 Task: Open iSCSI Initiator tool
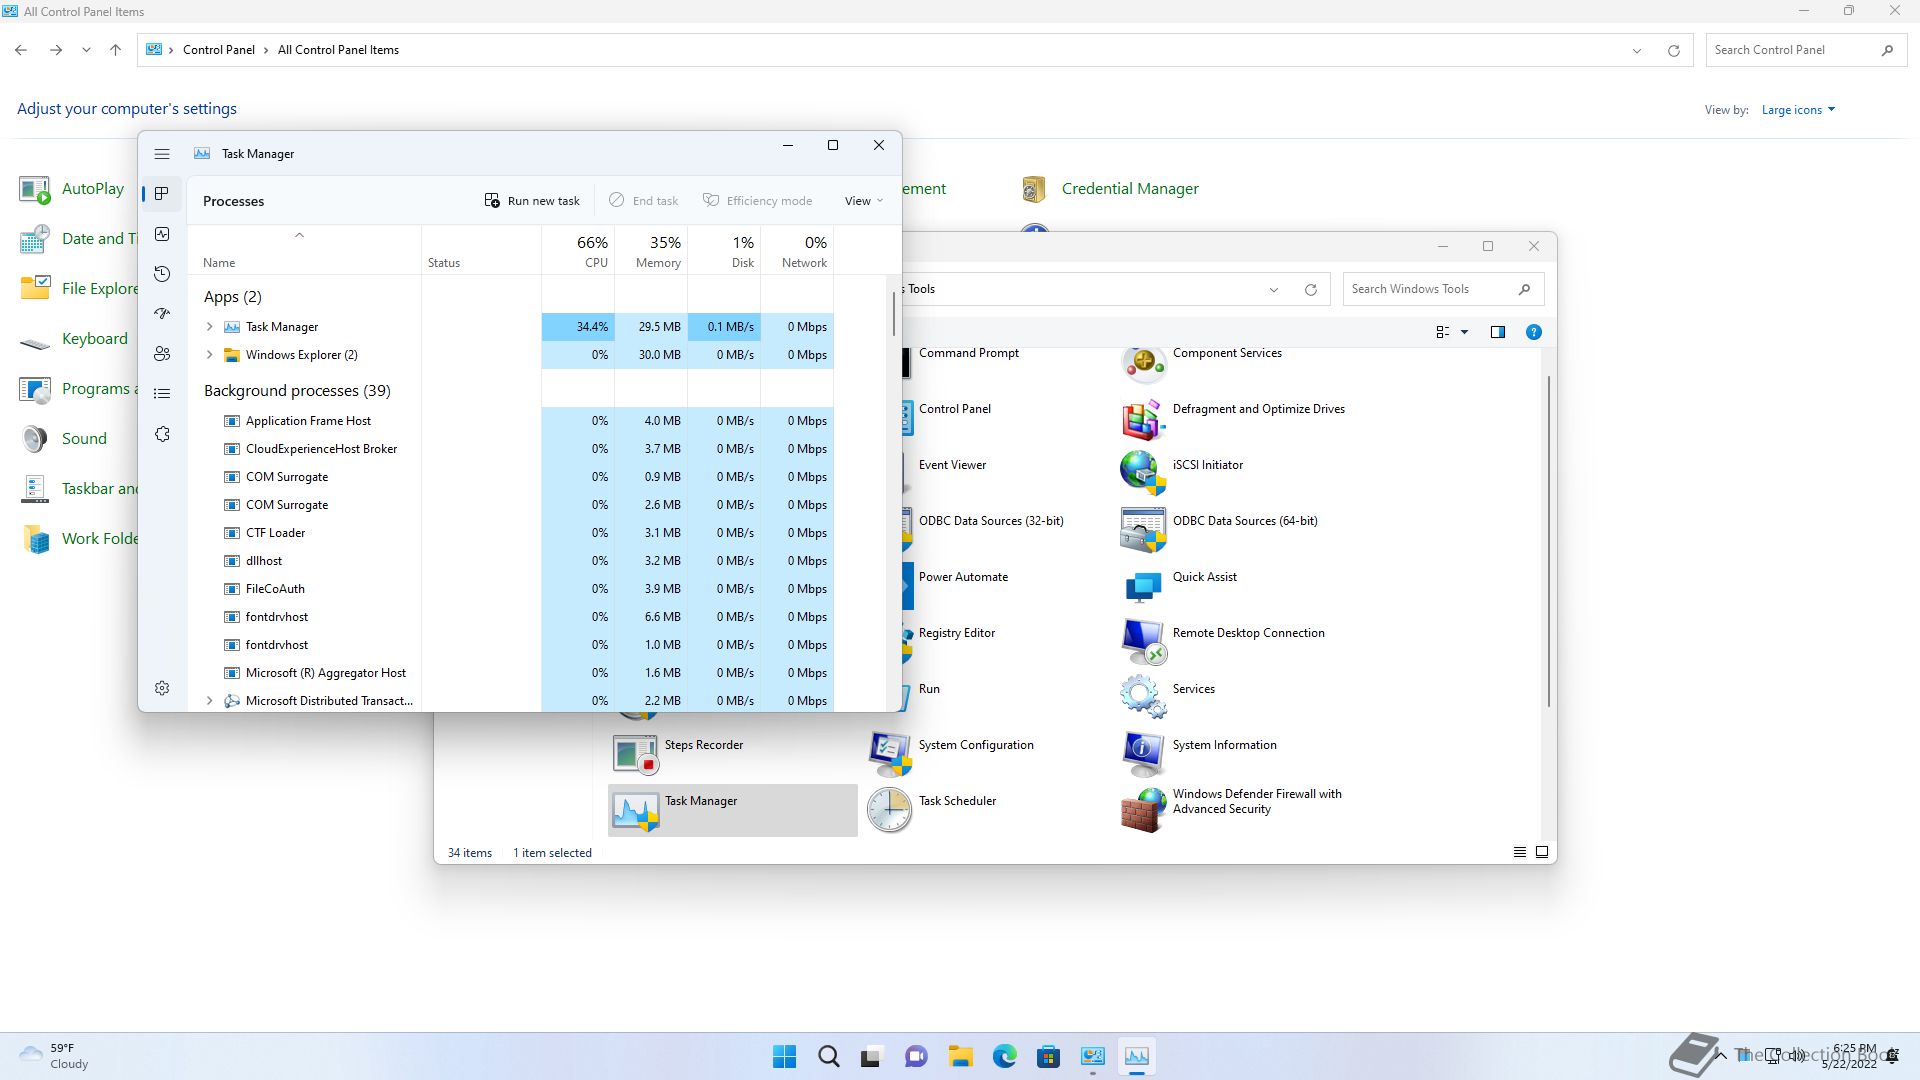(1182, 474)
